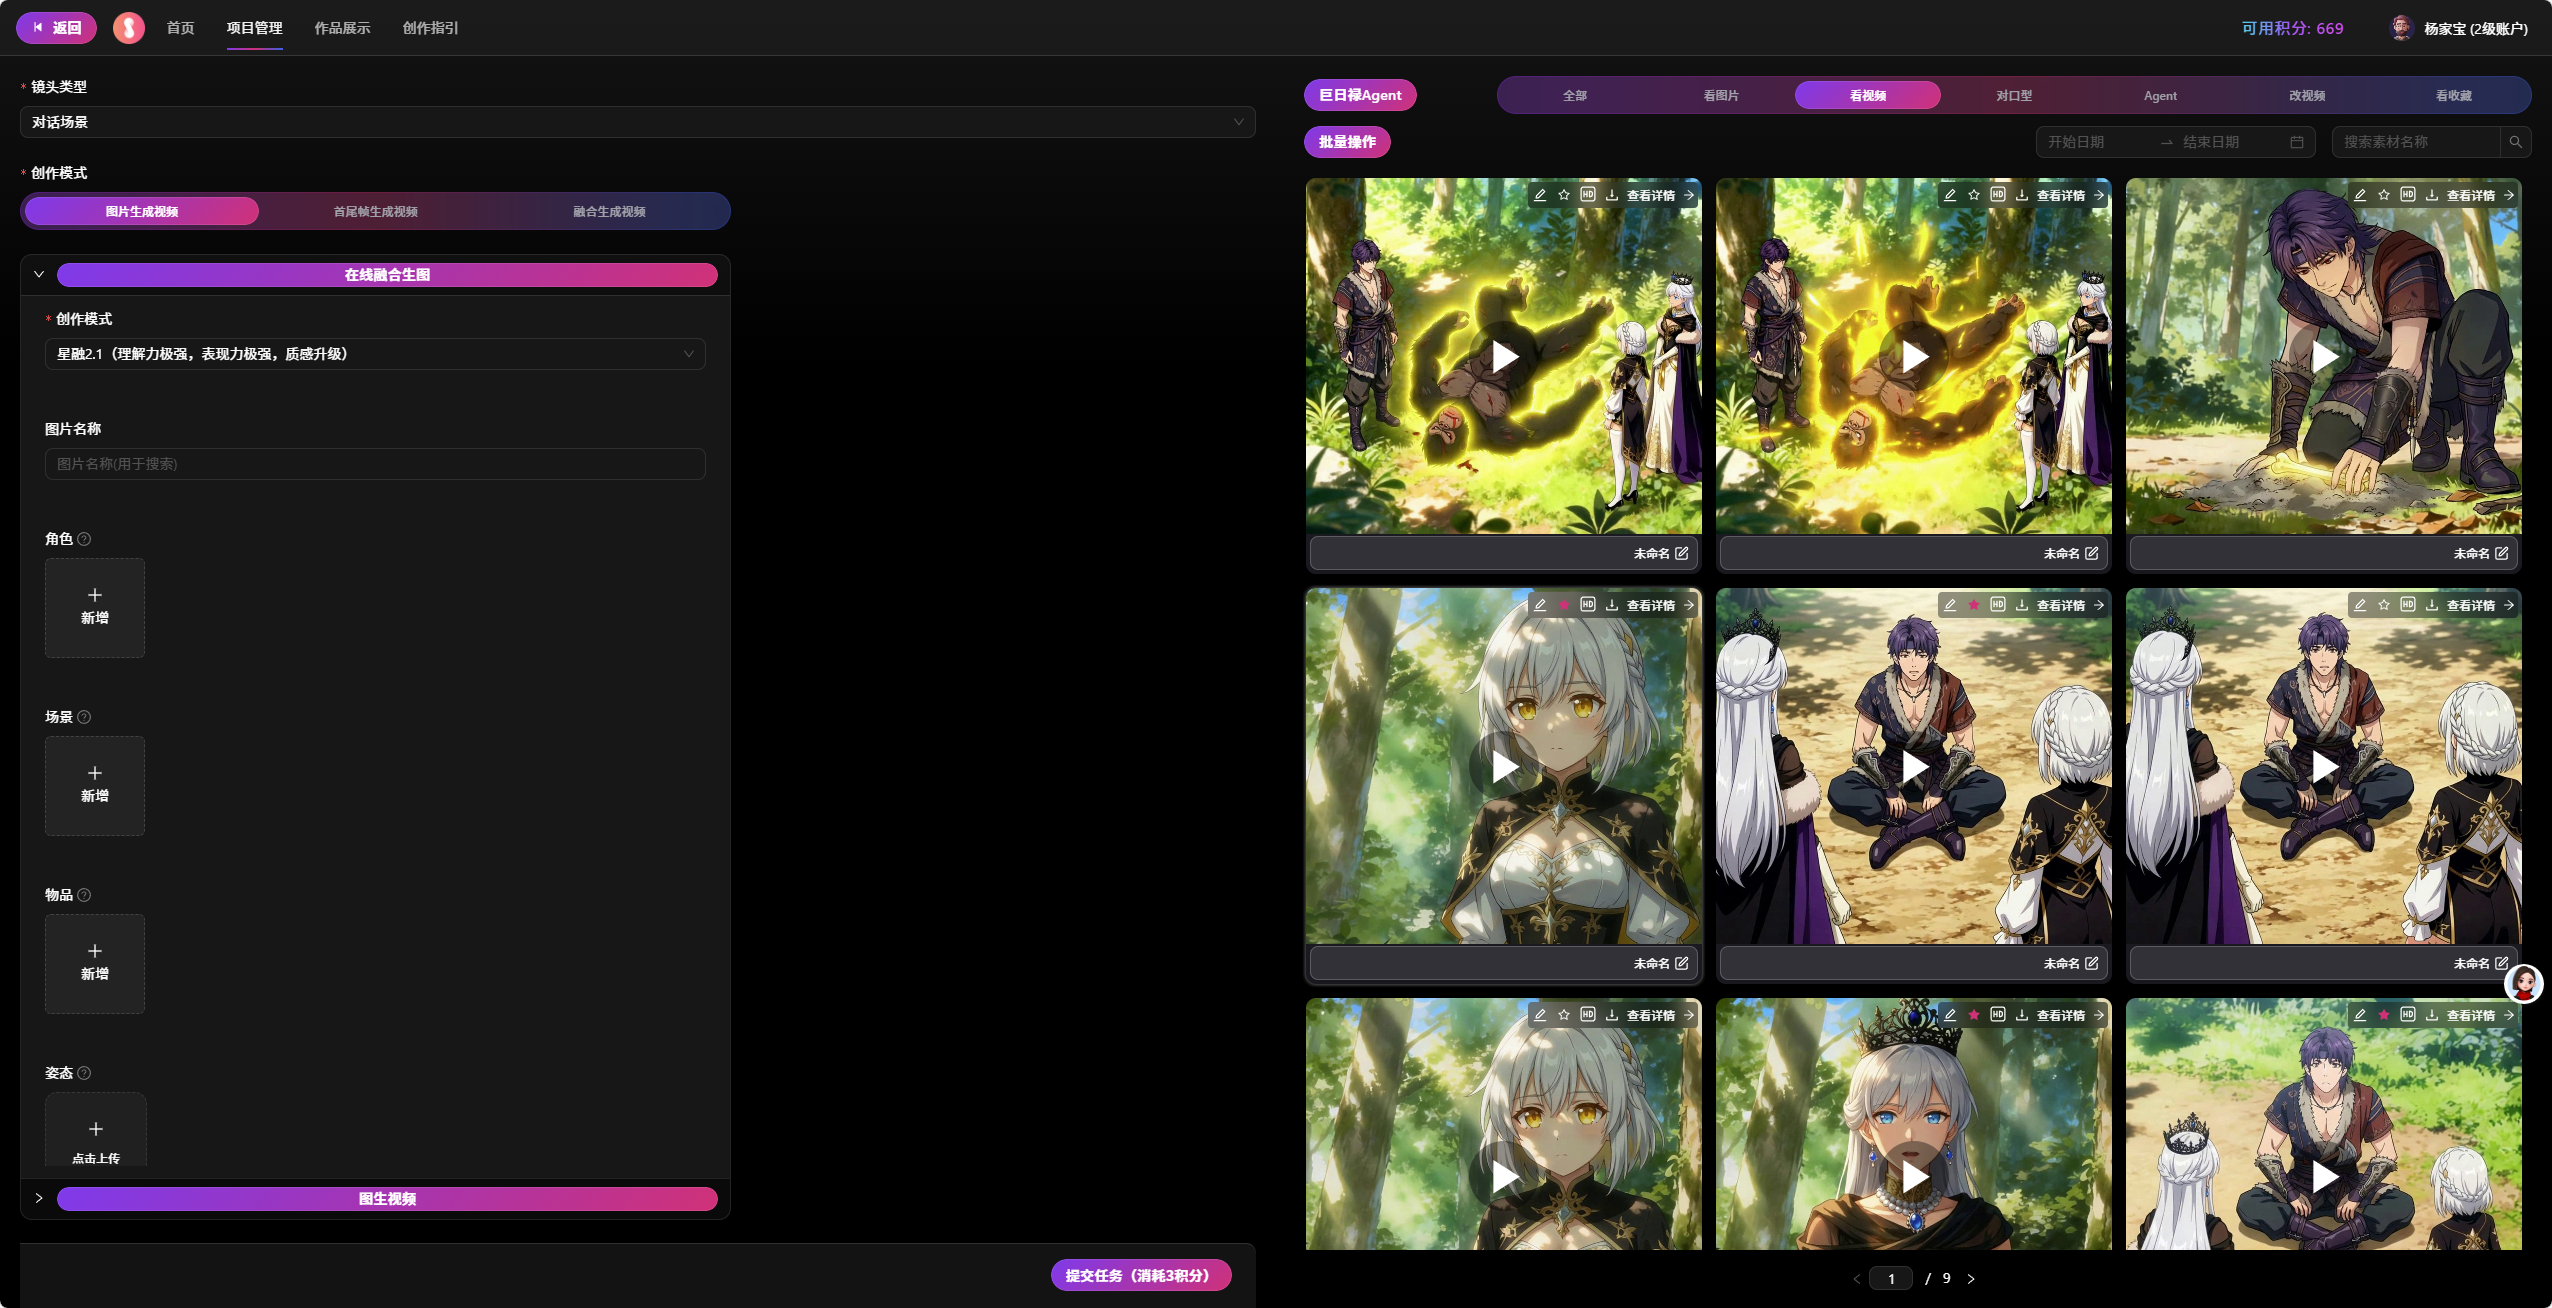The width and height of the screenshot is (2552, 1308).
Task: Unfavorite the white-haired girl video pink star
Action: click(1564, 605)
